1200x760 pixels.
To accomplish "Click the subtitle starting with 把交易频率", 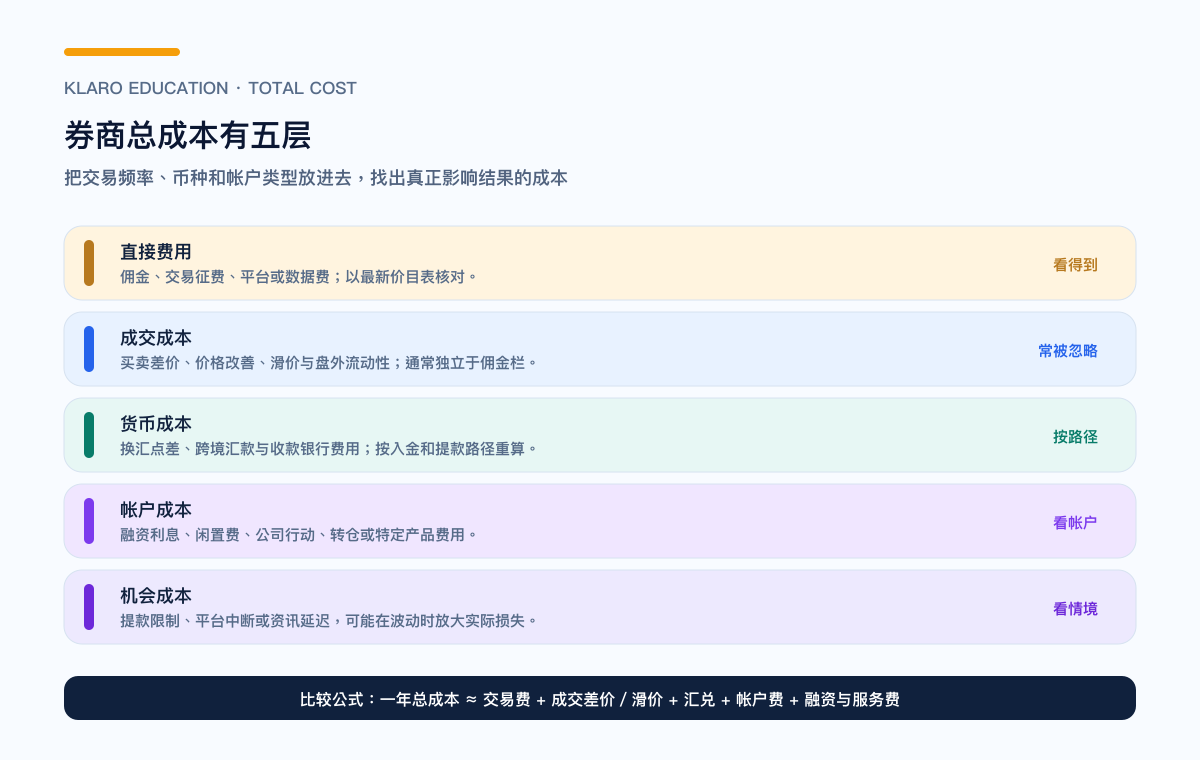I will 316,178.
